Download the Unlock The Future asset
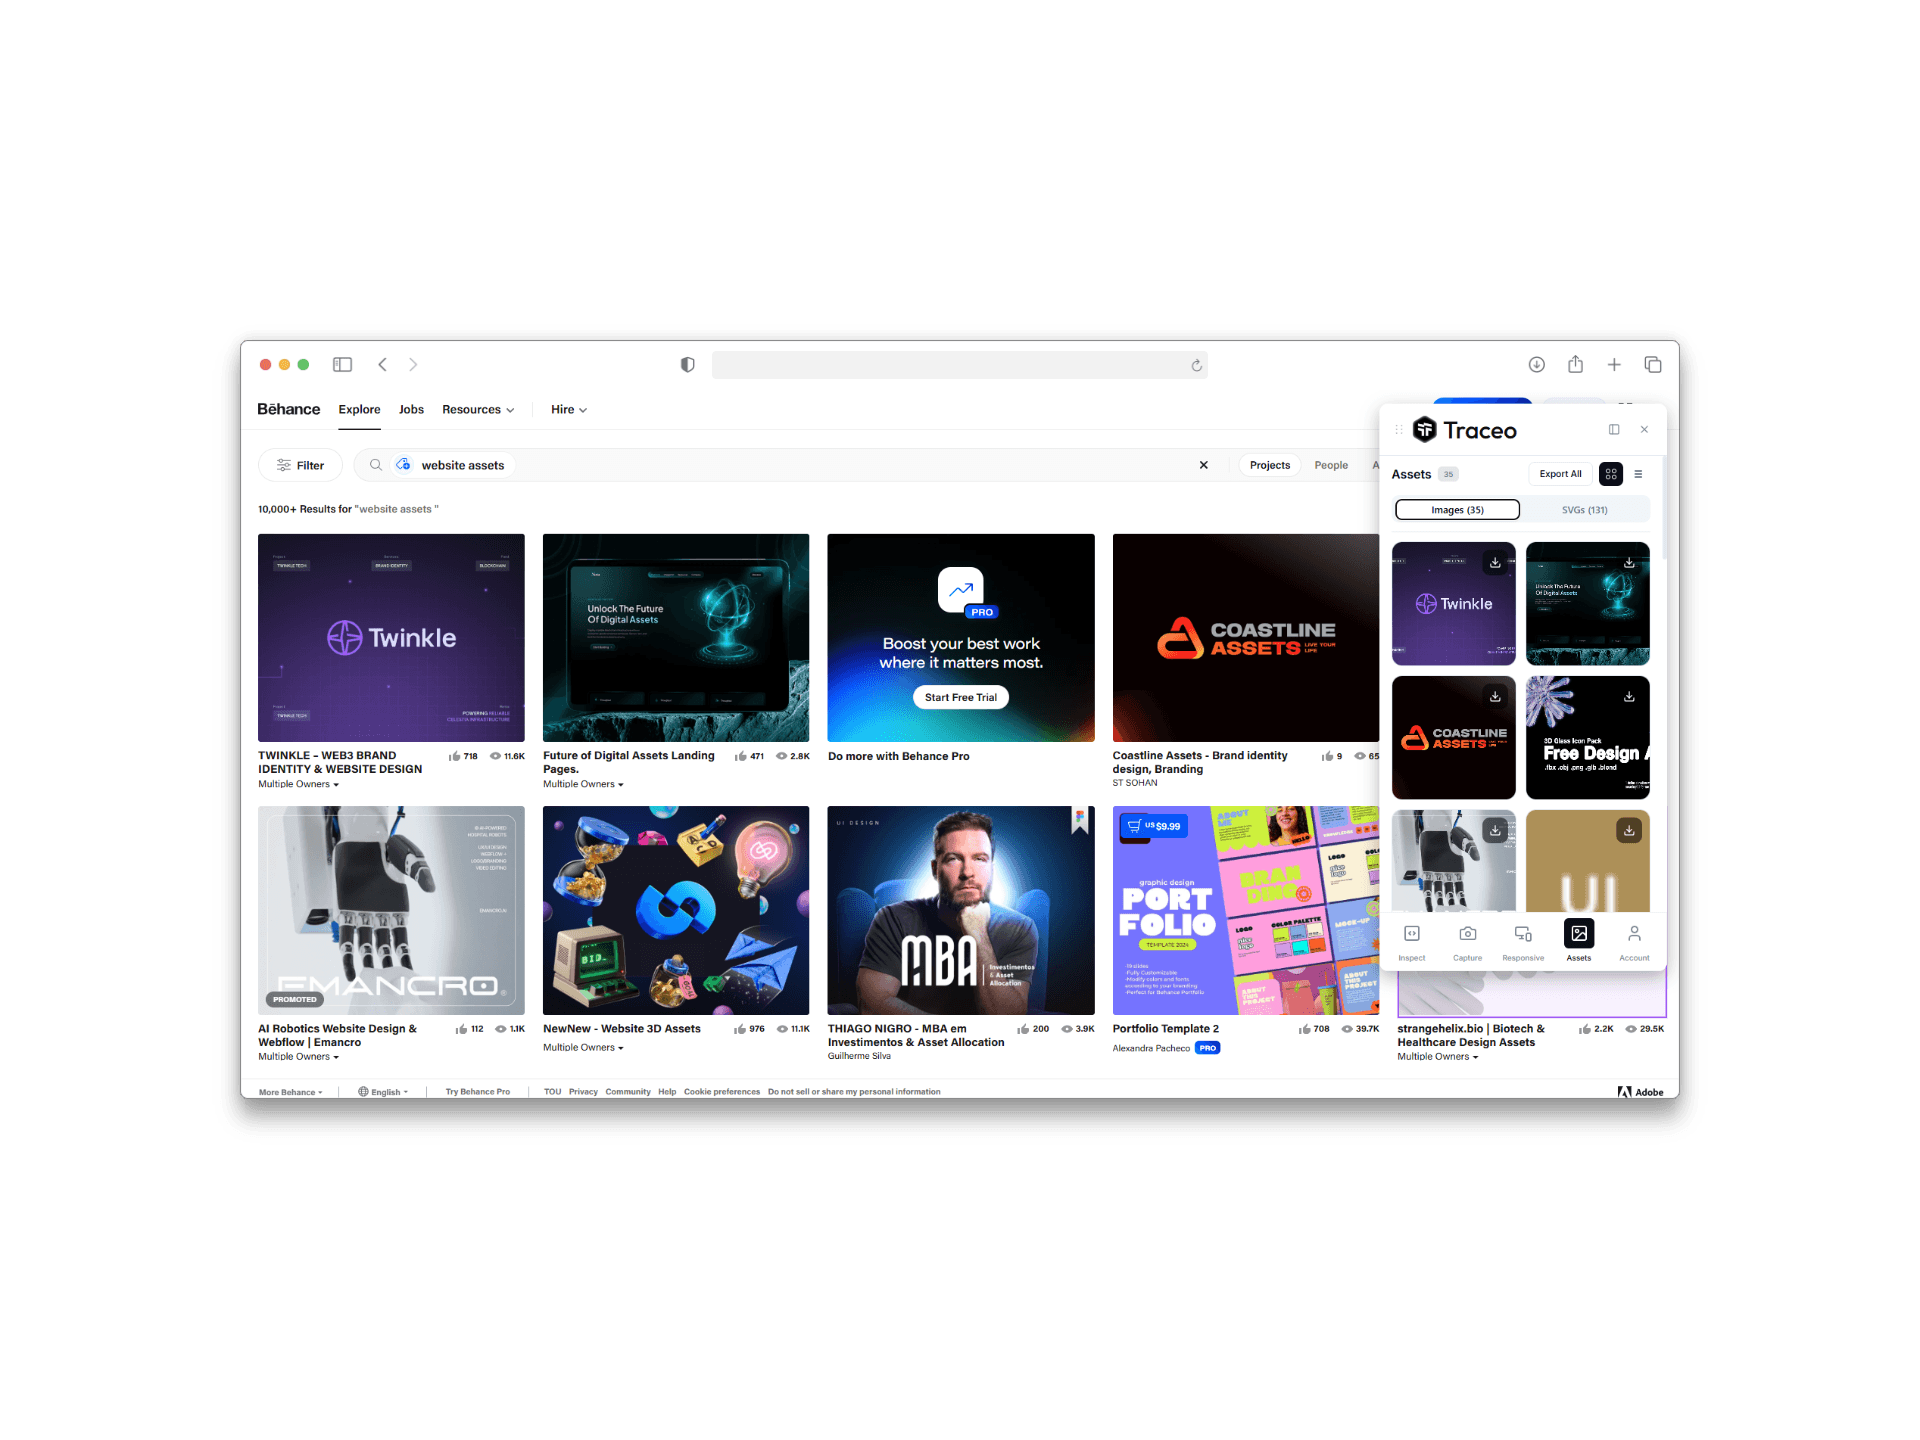 point(1629,563)
